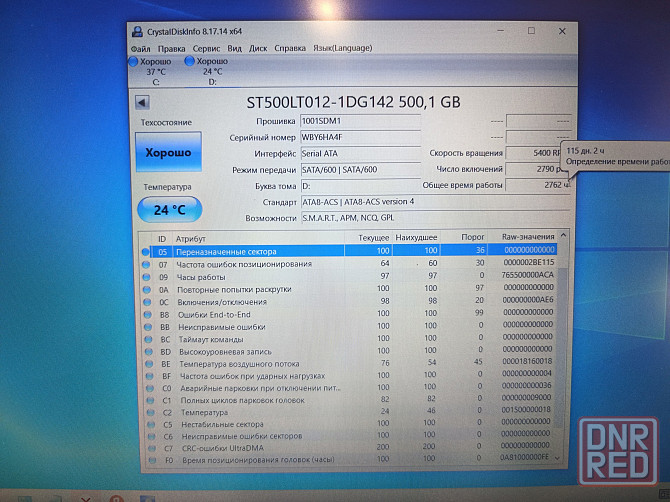Select row 09 Часы работы

click(349, 276)
